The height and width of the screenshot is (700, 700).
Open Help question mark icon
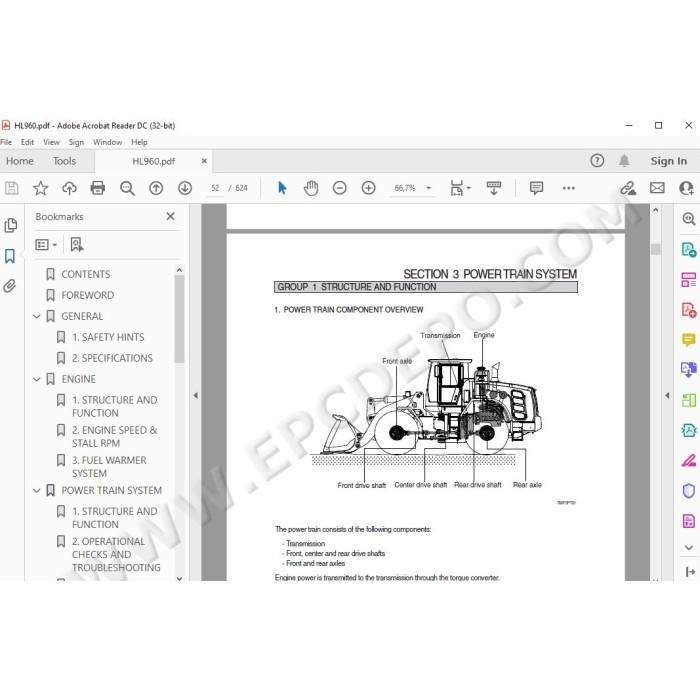597,161
